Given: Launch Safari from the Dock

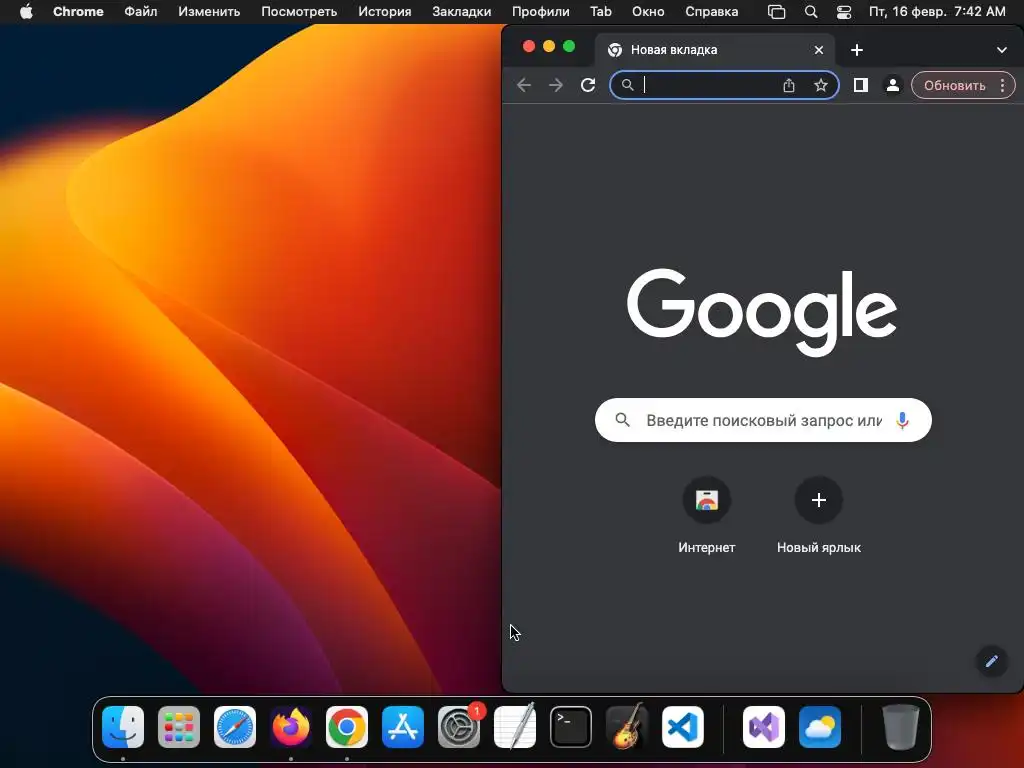Looking at the screenshot, I should tap(235, 727).
